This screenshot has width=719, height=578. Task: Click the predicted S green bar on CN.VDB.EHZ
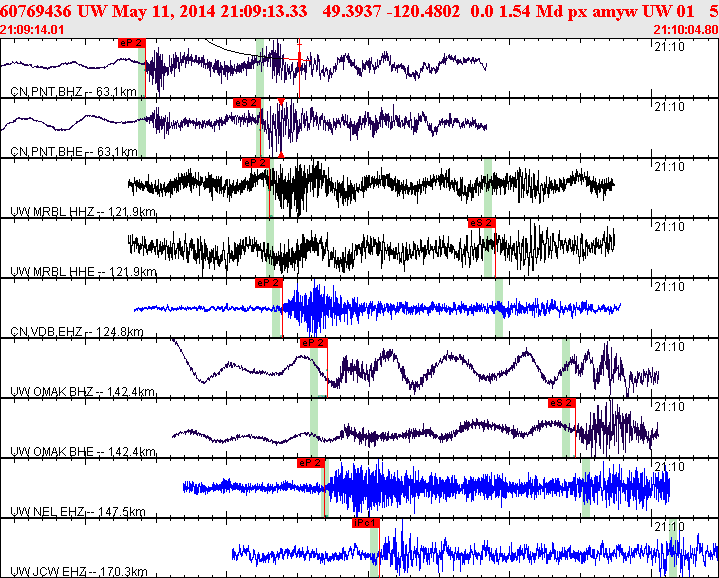[499, 308]
